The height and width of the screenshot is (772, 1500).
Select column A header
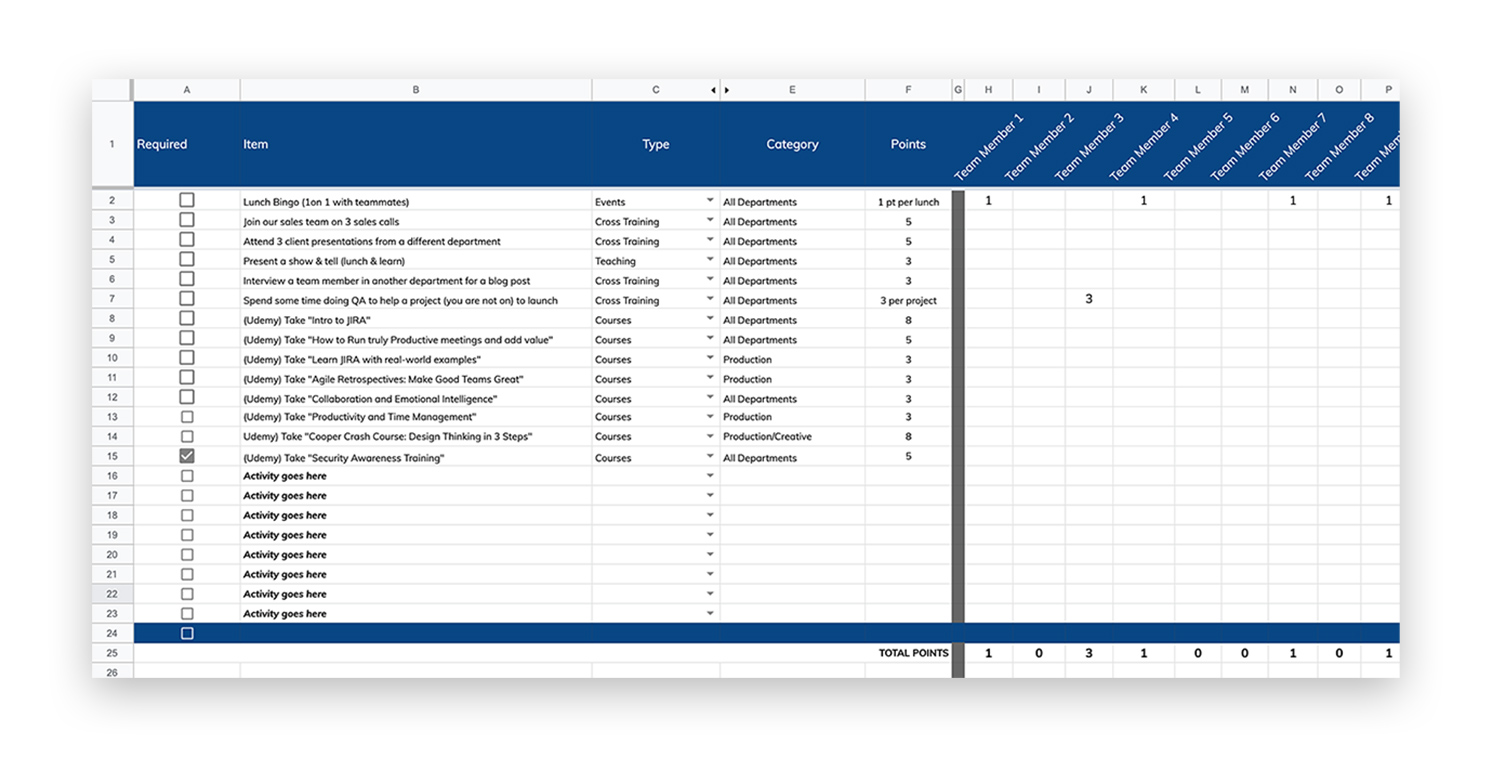tap(187, 90)
